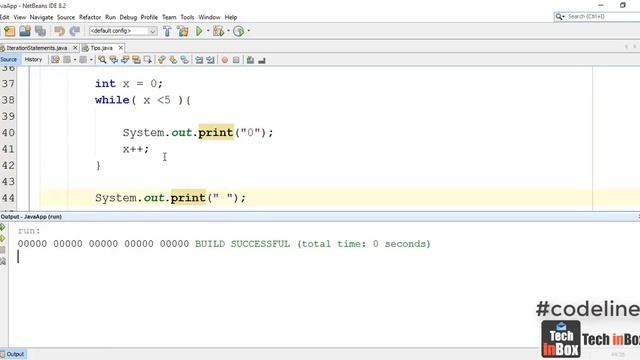Viewport: 640px width, 360px height.
Task: Open the View menu
Action: pyautogui.click(x=20, y=17)
